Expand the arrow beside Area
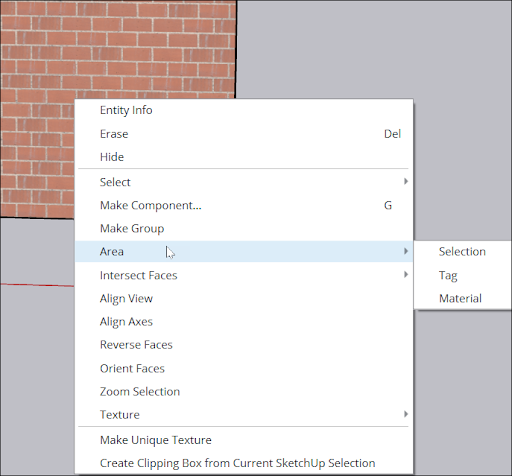The width and height of the screenshot is (512, 476). click(406, 251)
